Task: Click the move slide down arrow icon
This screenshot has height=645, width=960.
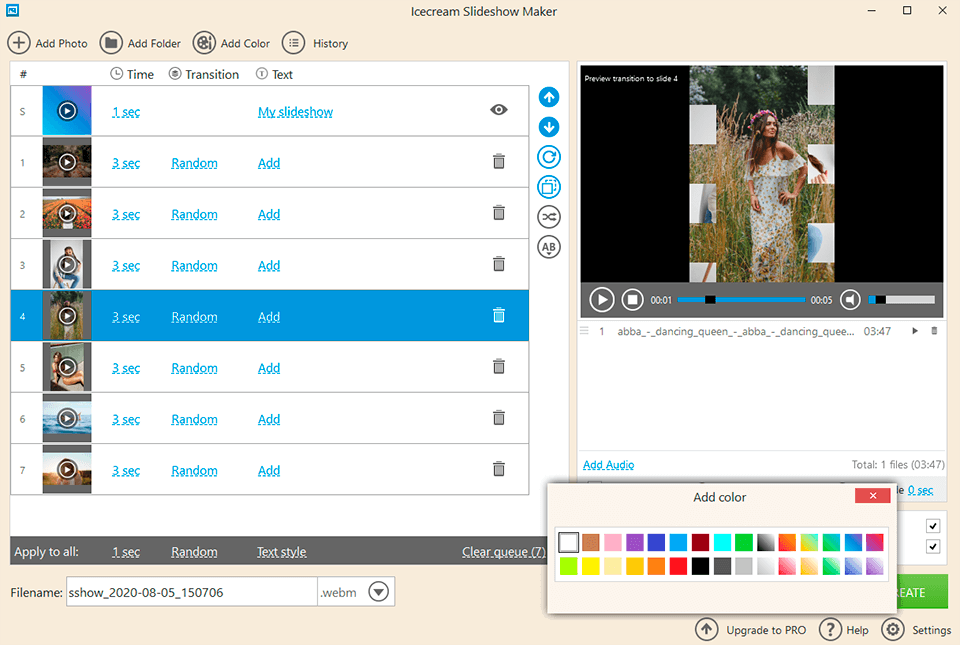Action: coord(549,127)
